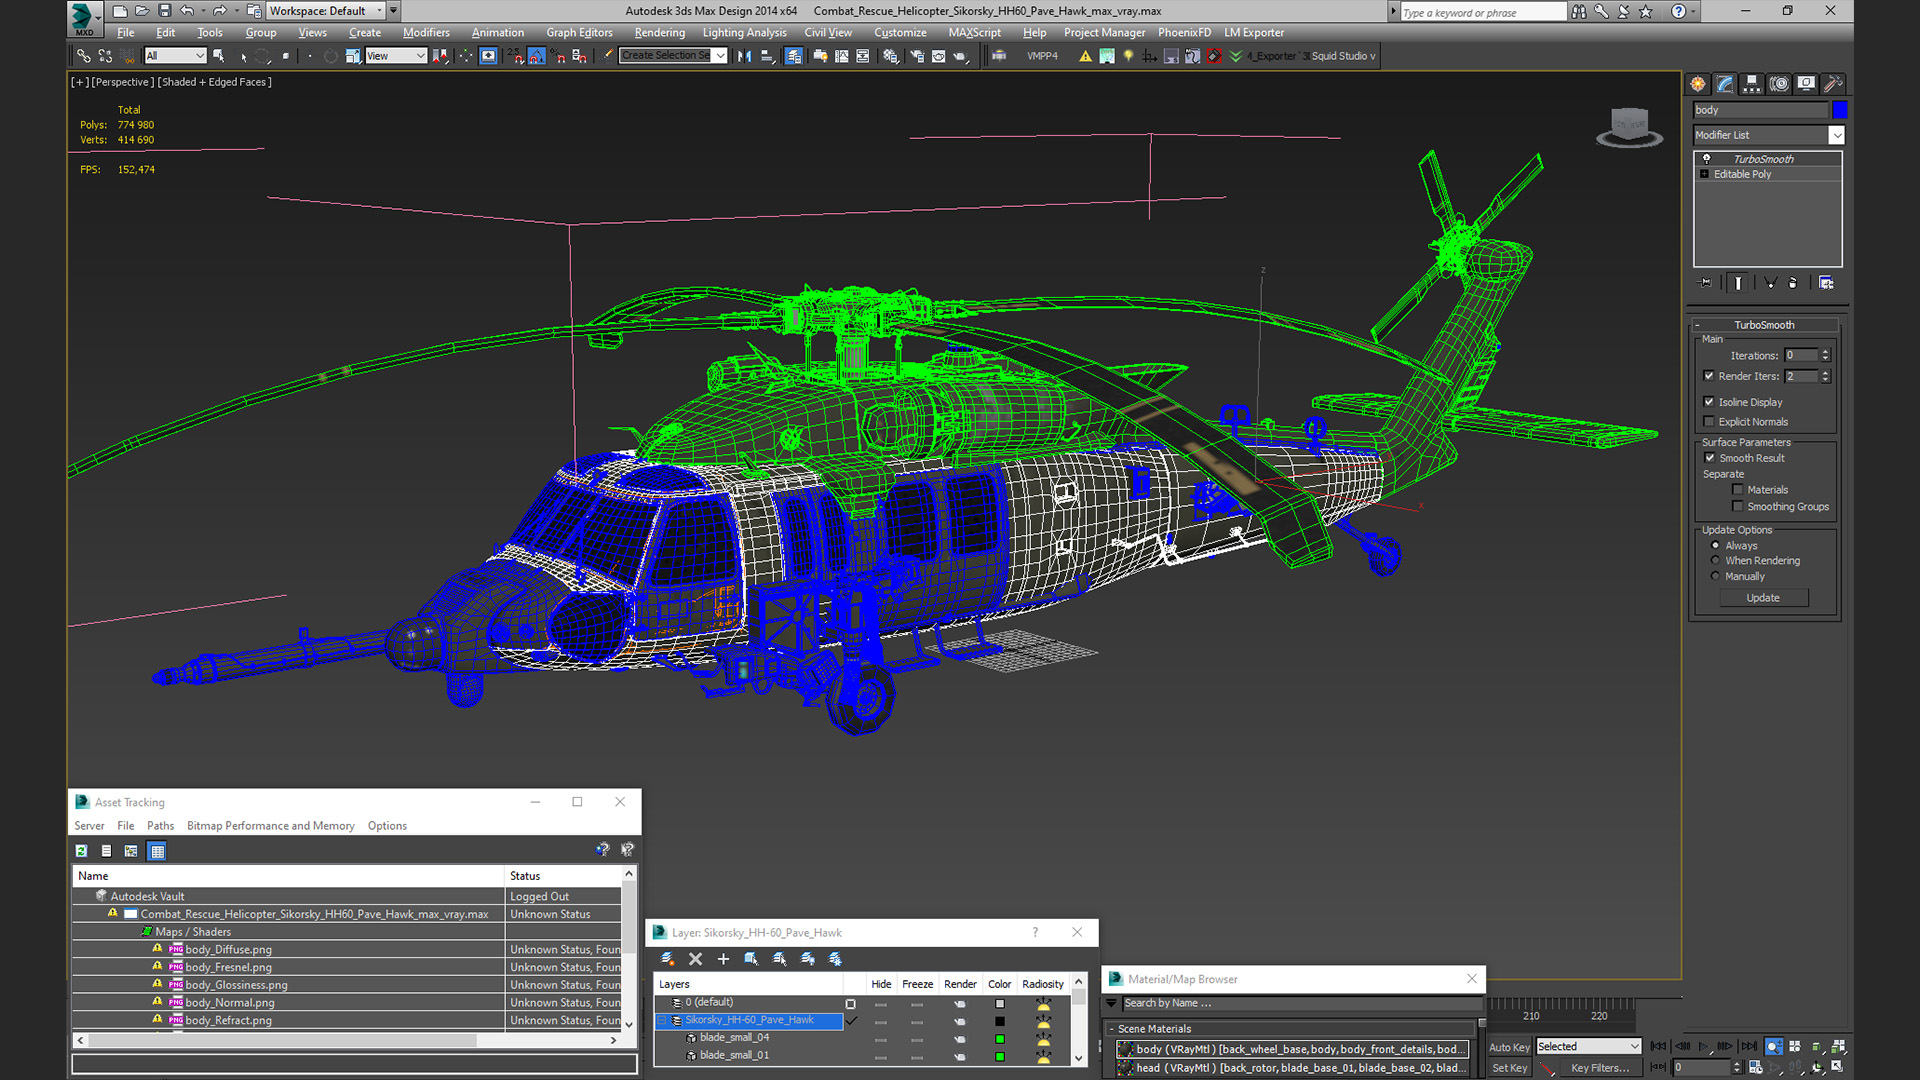Toggle the Render Iters checkbox
The image size is (1920, 1080).
click(x=1709, y=376)
